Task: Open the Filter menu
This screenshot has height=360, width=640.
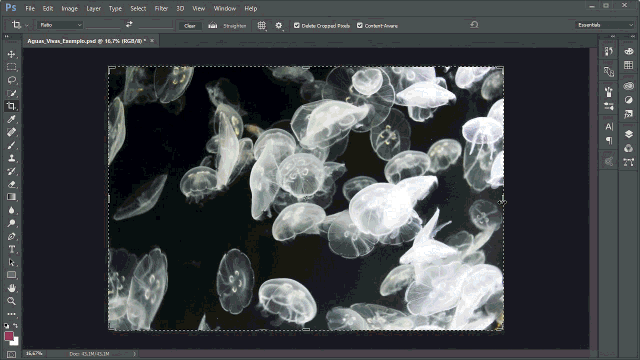Action: pyautogui.click(x=161, y=8)
